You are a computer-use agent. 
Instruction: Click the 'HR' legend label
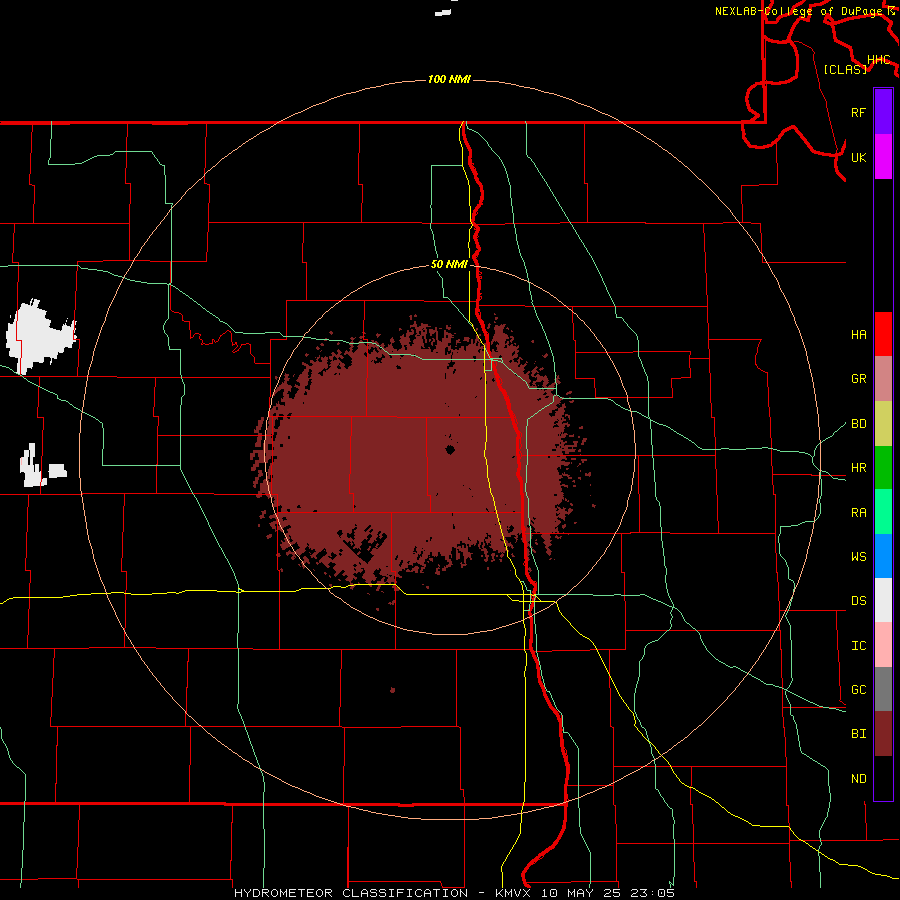pos(859,468)
